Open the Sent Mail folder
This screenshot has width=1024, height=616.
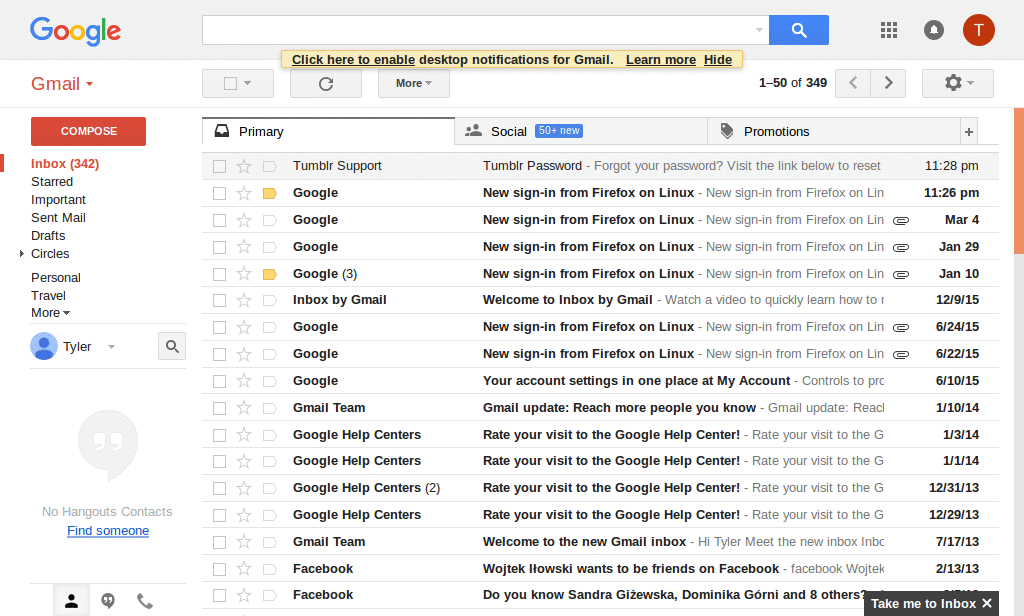[x=58, y=218]
